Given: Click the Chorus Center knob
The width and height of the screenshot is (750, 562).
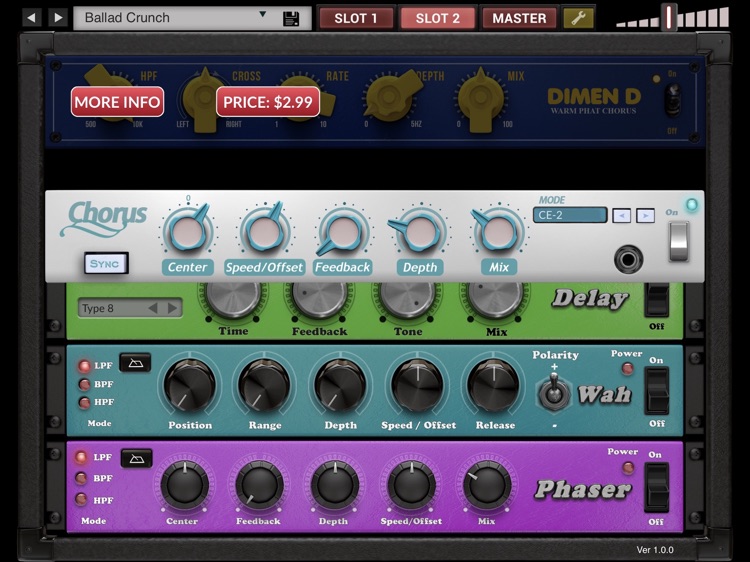Looking at the screenshot, I should click(x=187, y=231).
